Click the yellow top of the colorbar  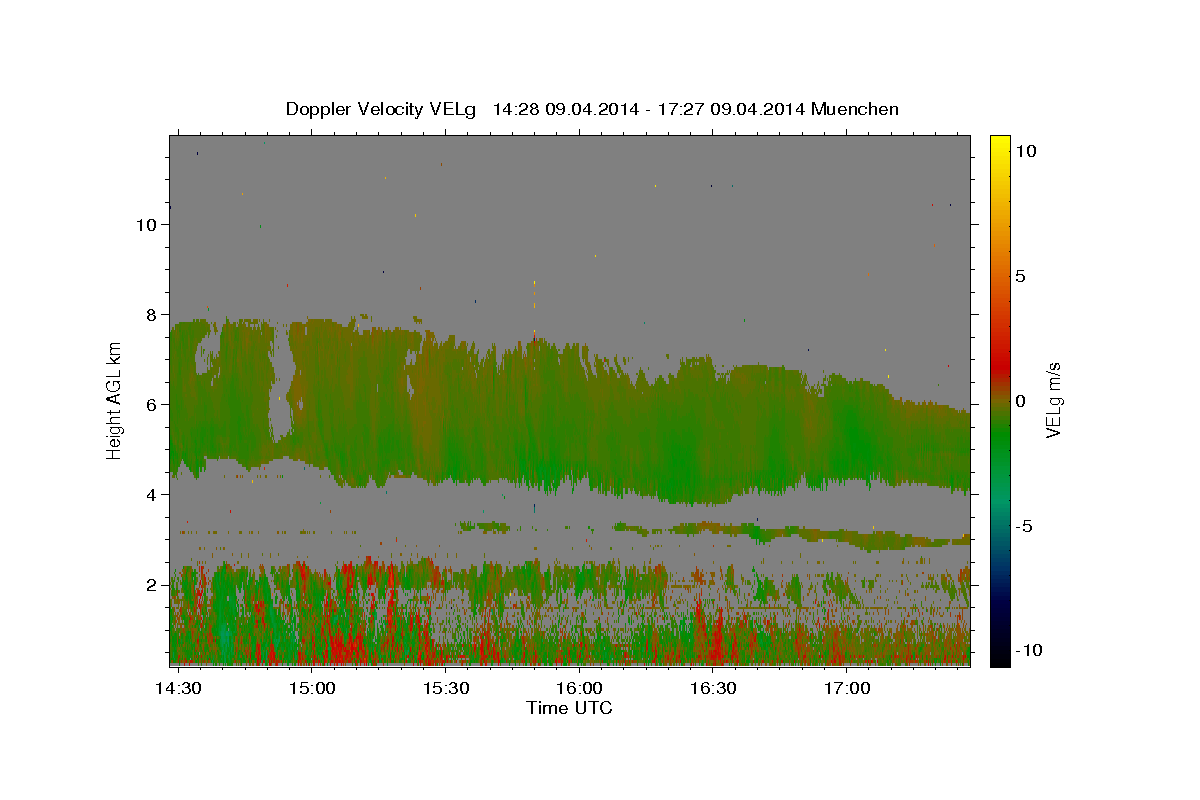[x=1000, y=145]
